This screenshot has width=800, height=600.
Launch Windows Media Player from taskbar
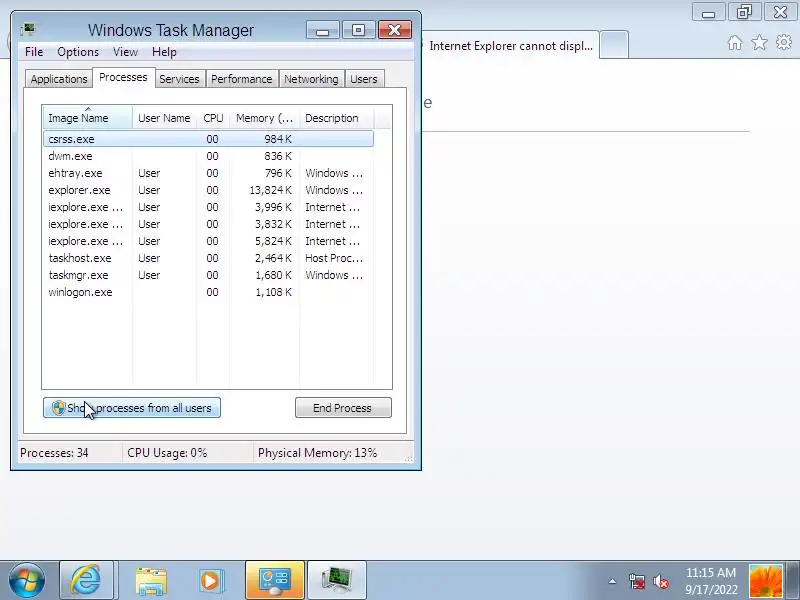coord(211,580)
